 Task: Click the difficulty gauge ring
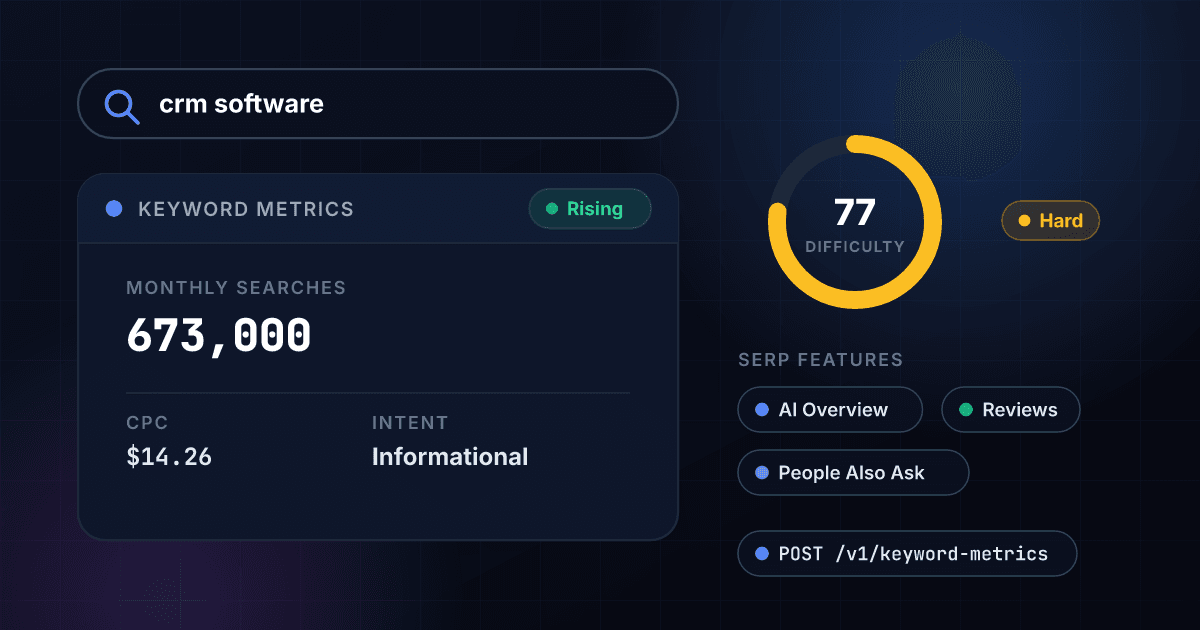(x=855, y=222)
